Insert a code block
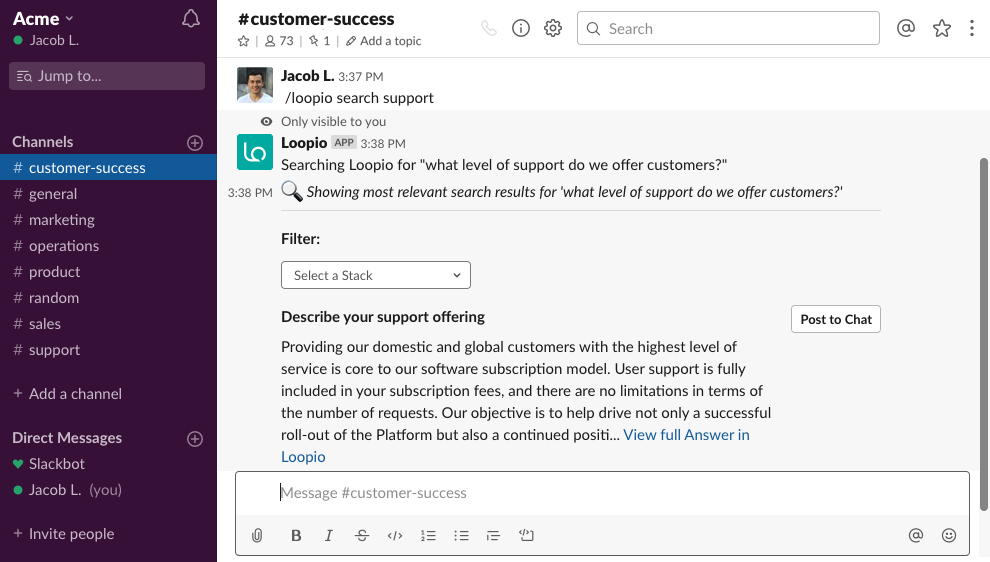The width and height of the screenshot is (990, 562). click(527, 535)
